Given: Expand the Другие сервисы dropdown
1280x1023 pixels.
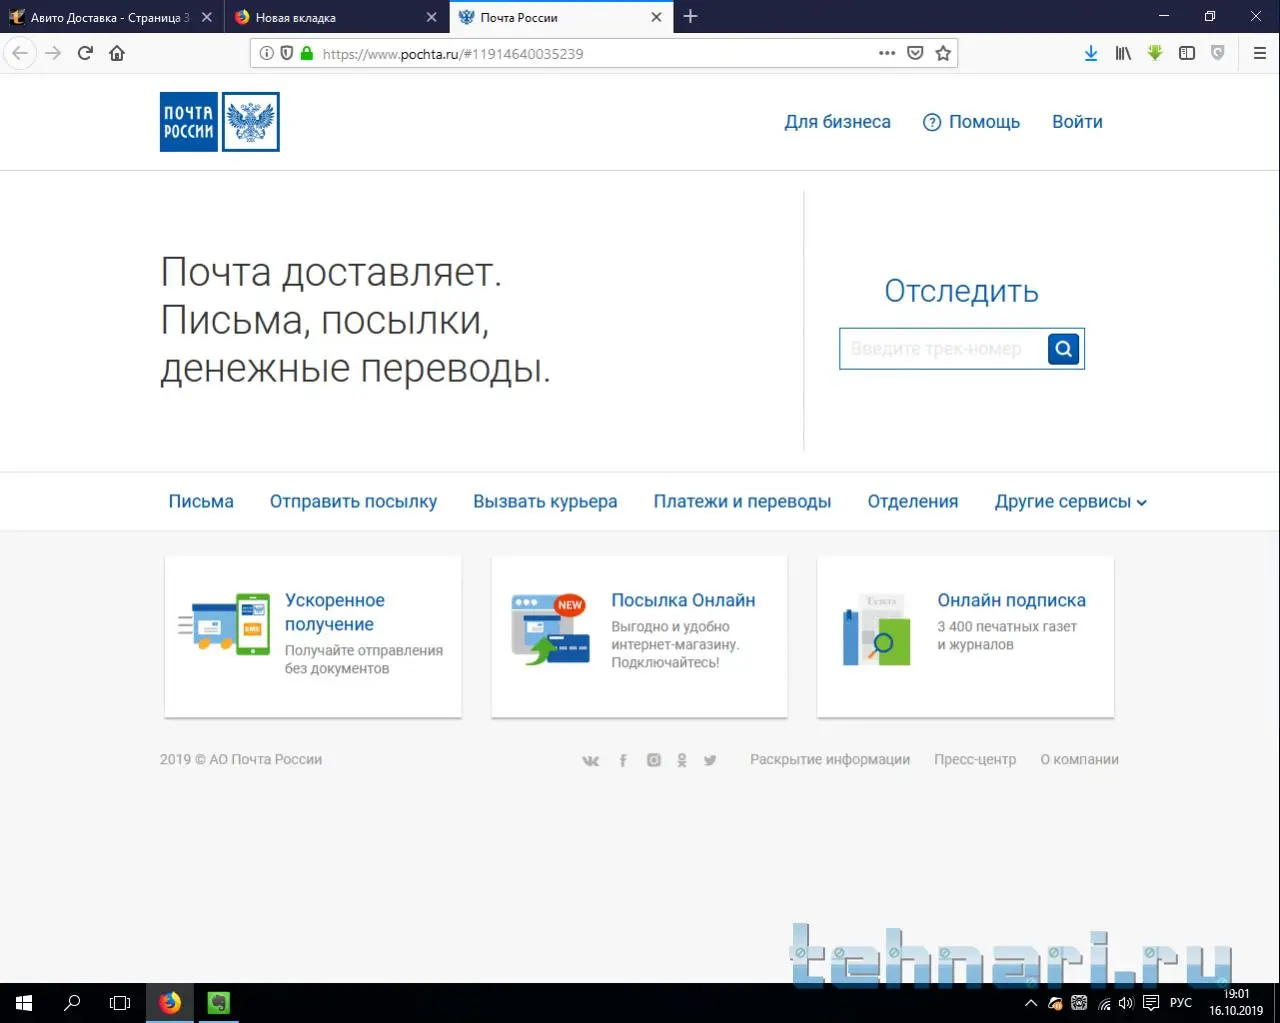Looking at the screenshot, I should coord(1070,502).
